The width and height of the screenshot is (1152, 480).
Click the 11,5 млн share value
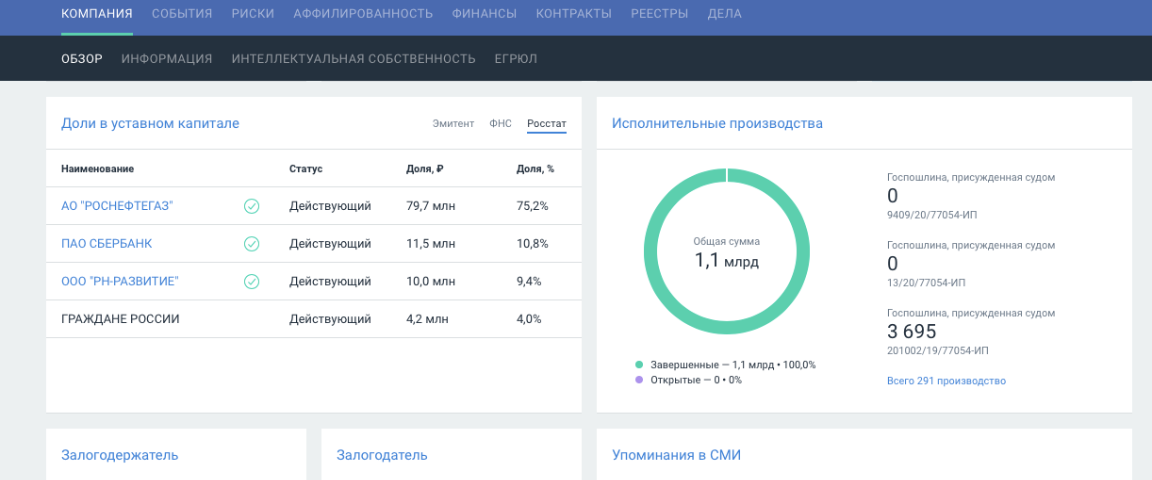430,244
